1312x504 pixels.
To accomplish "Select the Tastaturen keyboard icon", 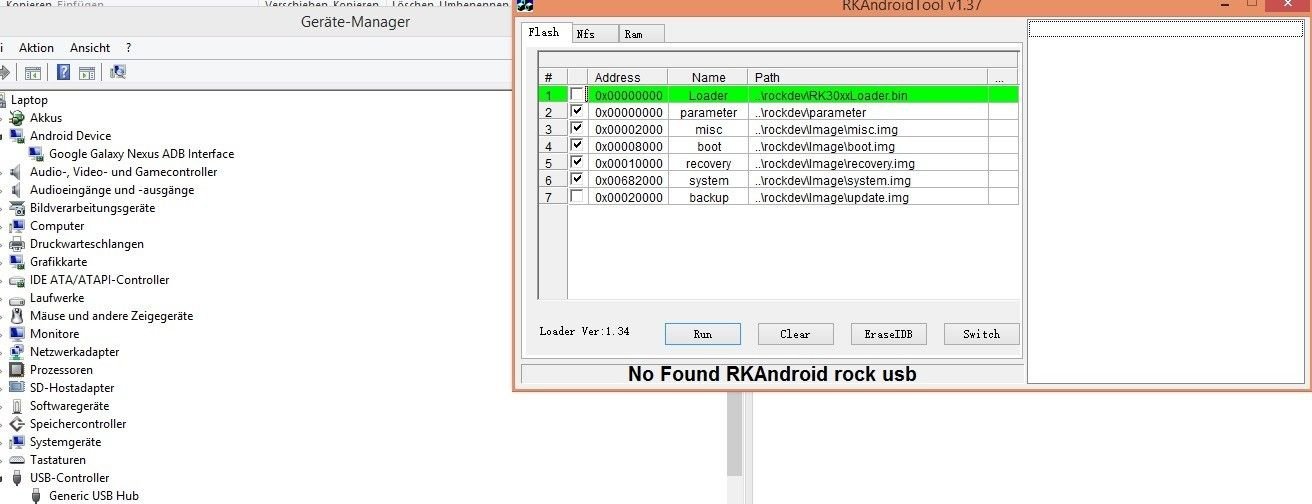I will (18, 460).
